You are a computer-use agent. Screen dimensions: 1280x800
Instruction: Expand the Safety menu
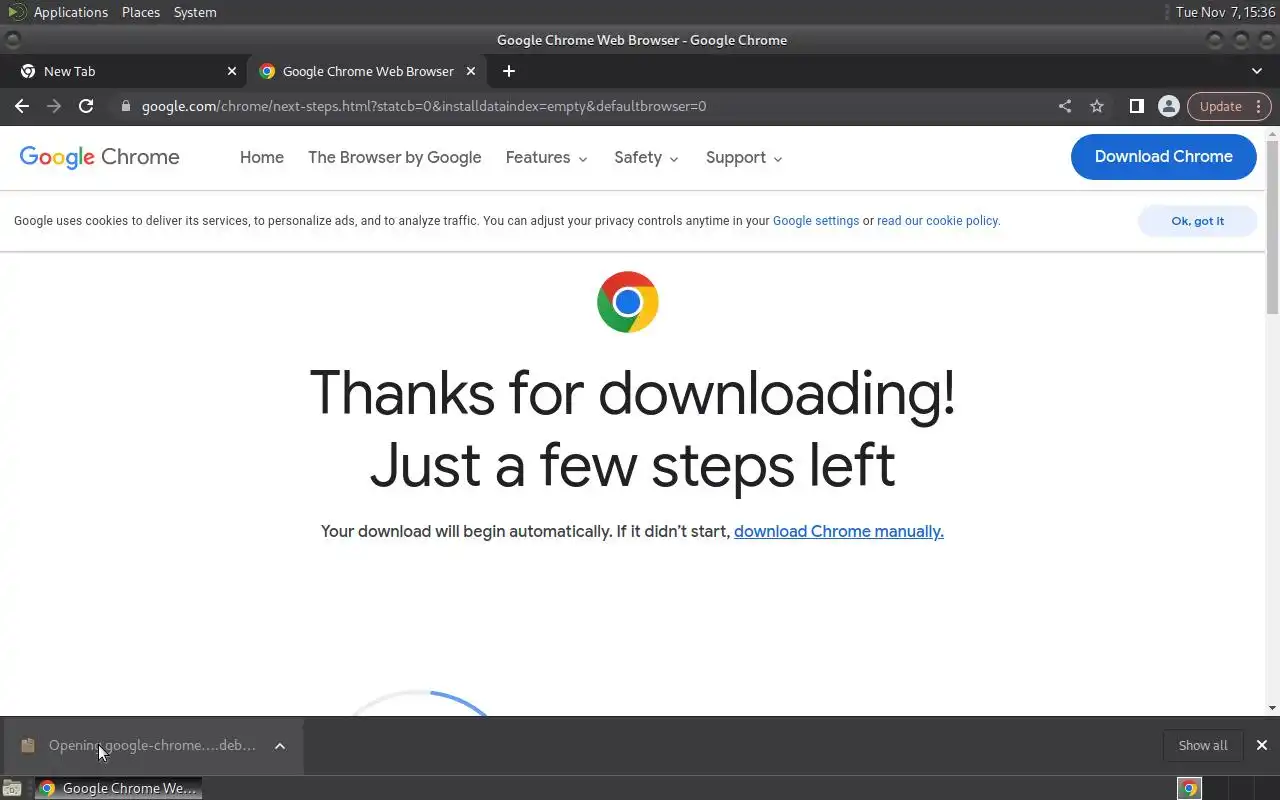point(646,157)
